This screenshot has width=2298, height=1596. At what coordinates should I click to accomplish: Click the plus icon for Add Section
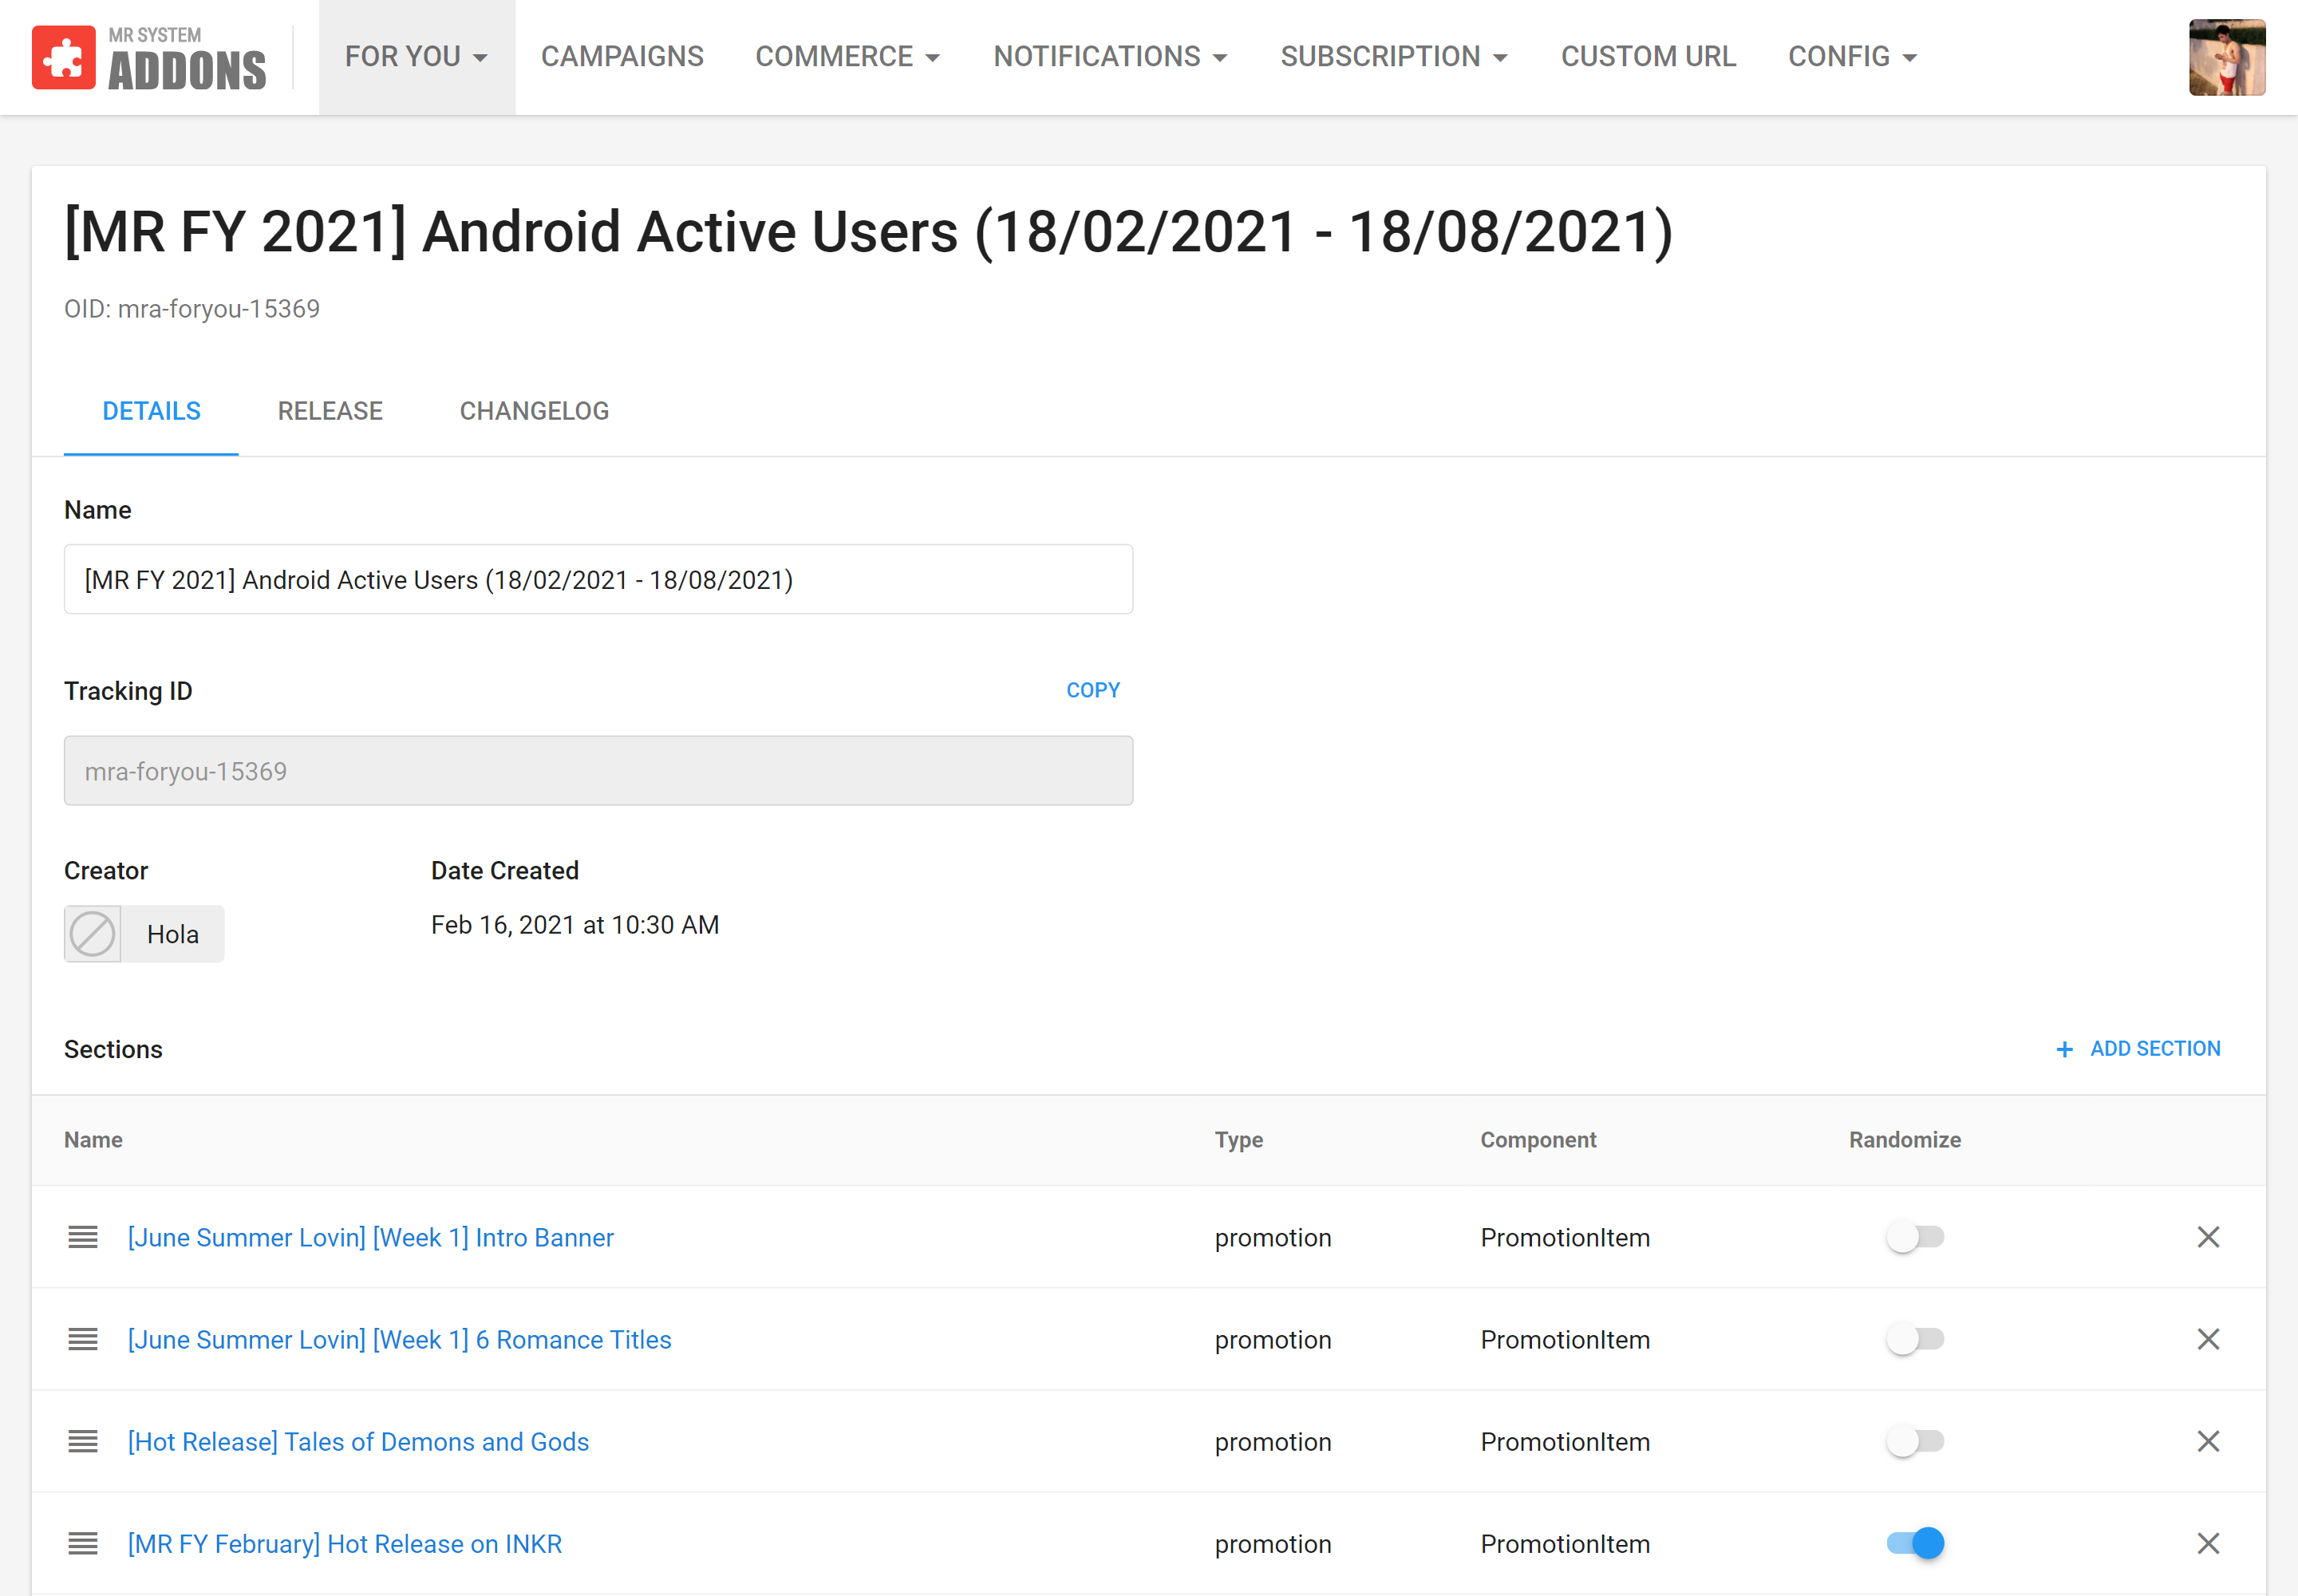tap(2064, 1049)
